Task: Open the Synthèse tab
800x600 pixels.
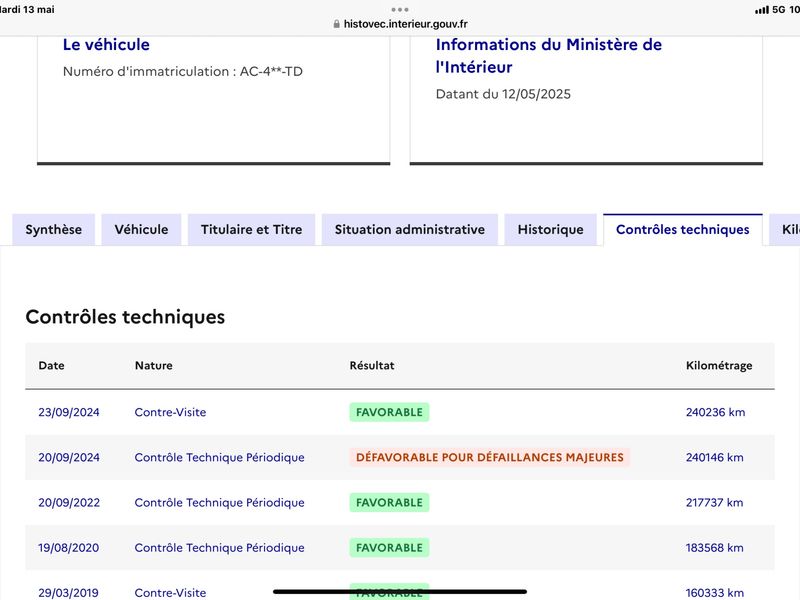Action: pyautogui.click(x=54, y=230)
